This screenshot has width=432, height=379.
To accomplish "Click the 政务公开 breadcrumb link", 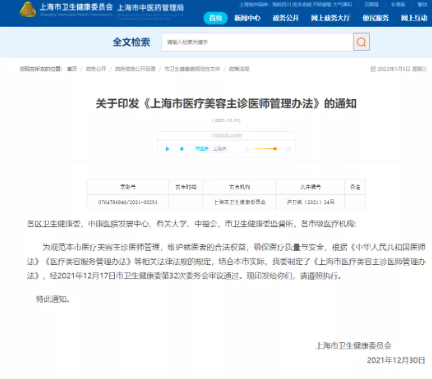I will [96, 69].
